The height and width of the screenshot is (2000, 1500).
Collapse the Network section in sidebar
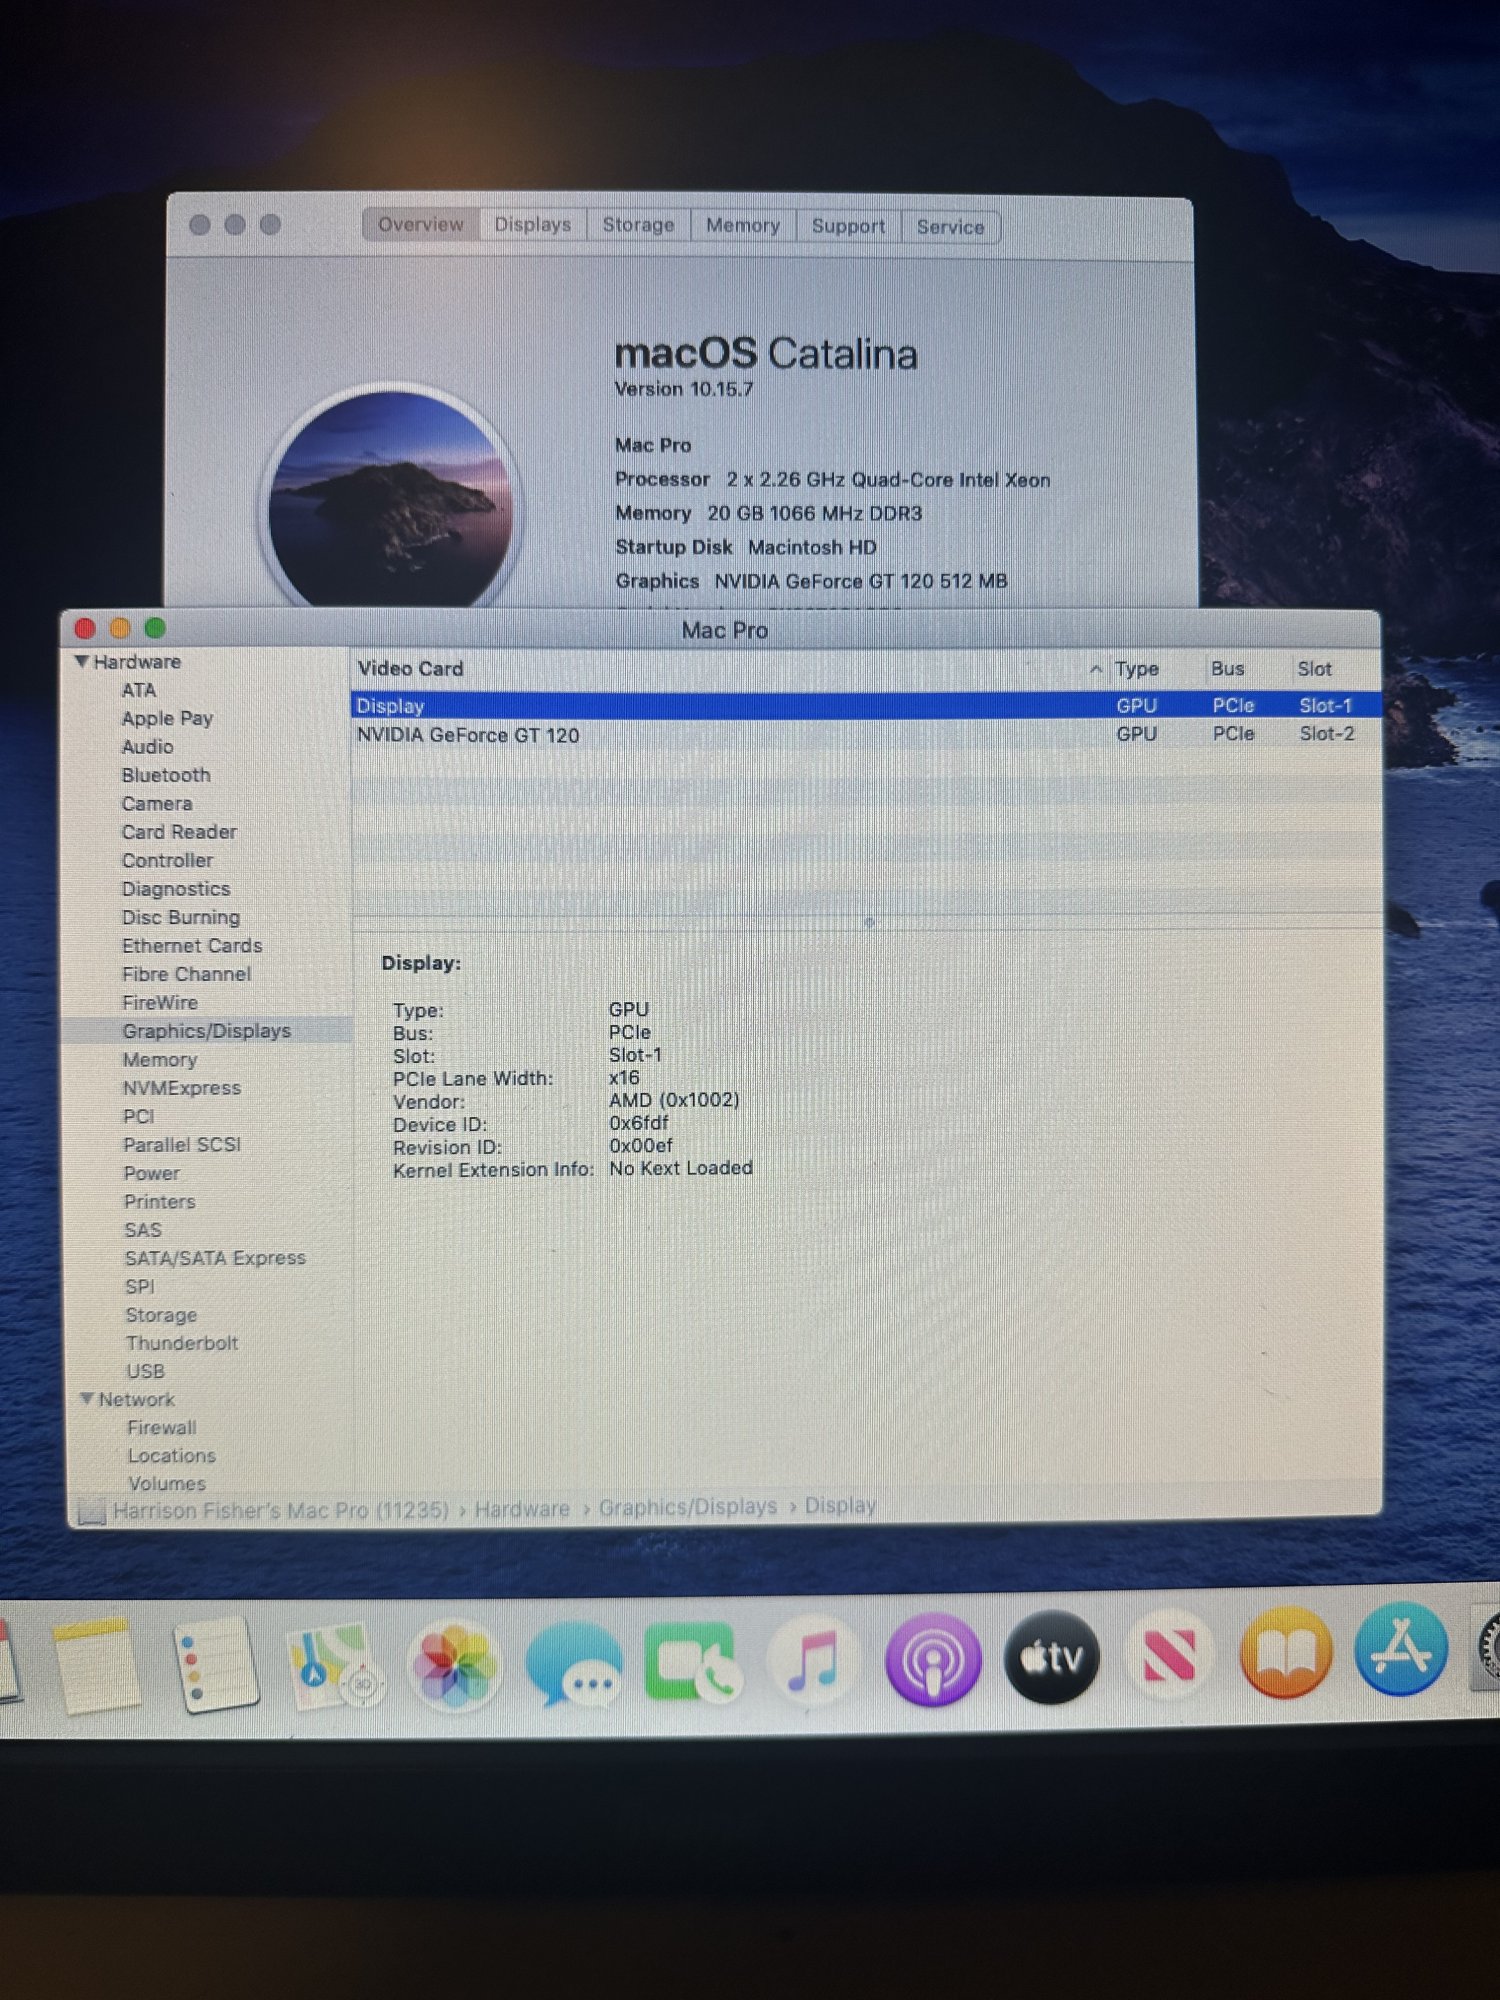[87, 1399]
